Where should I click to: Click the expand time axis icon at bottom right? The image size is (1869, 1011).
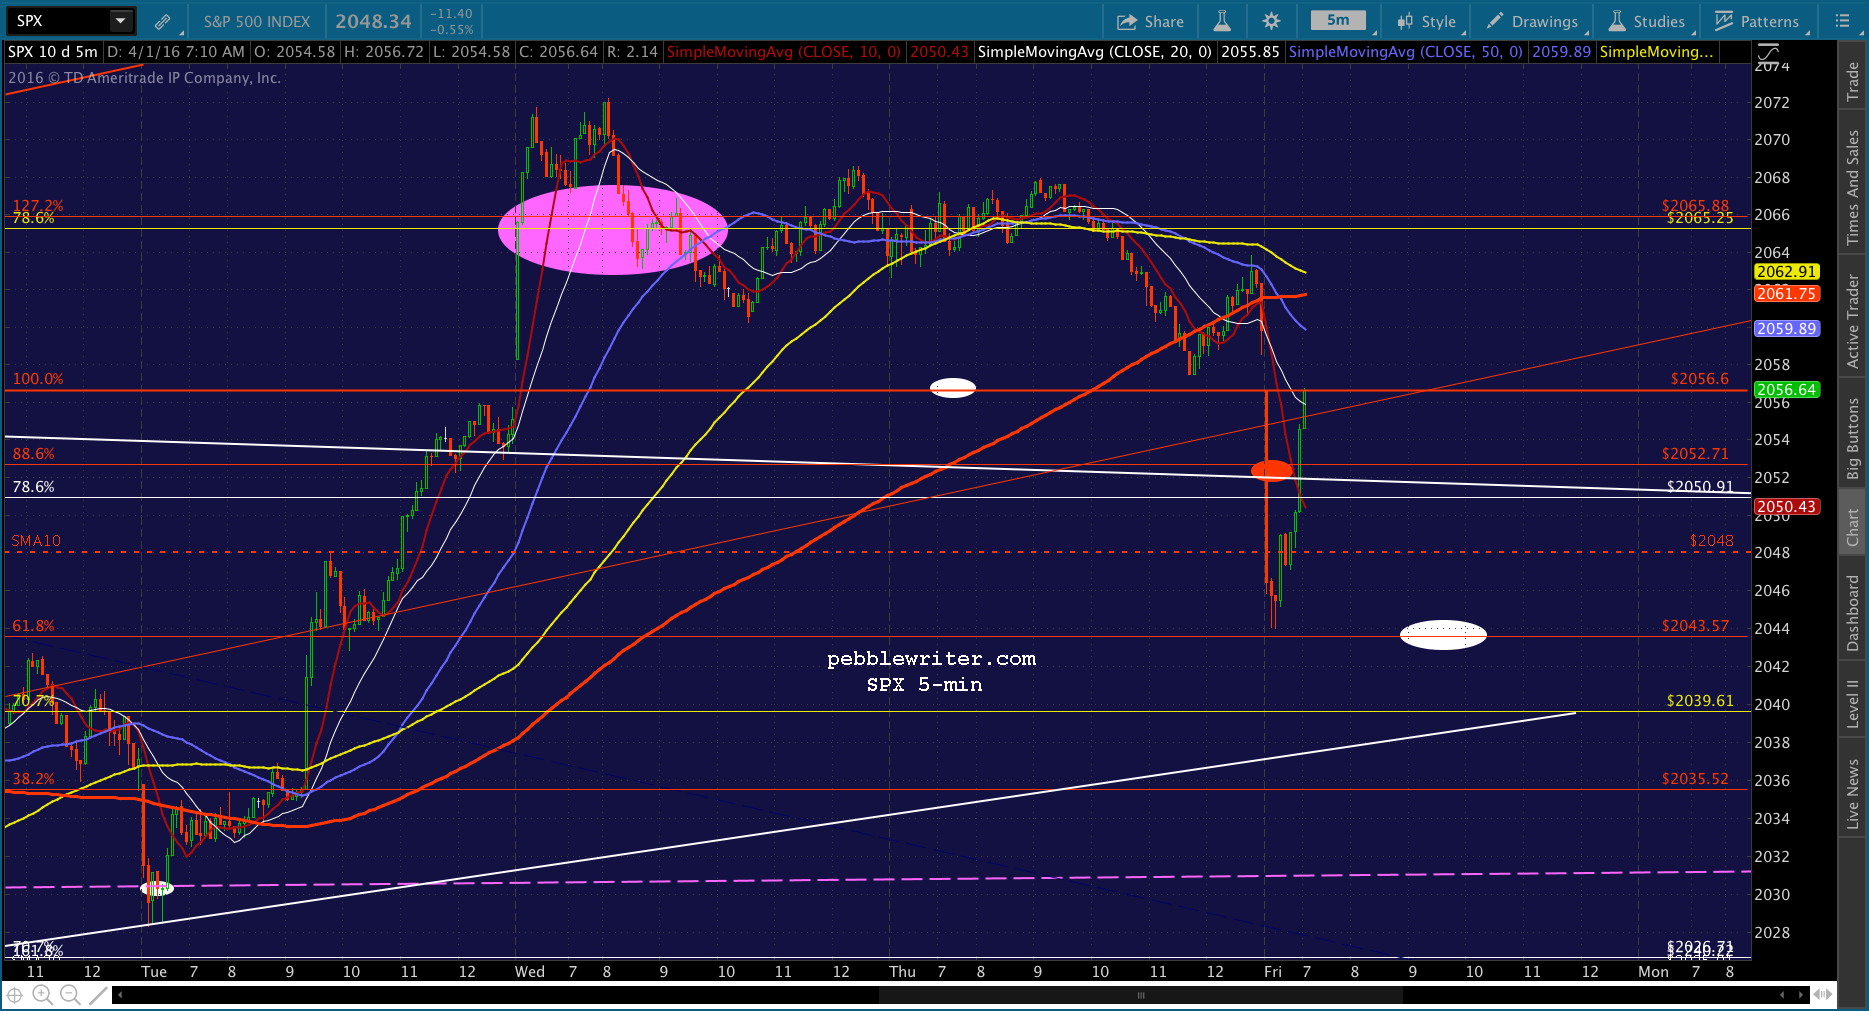pyautogui.click(x=1823, y=995)
